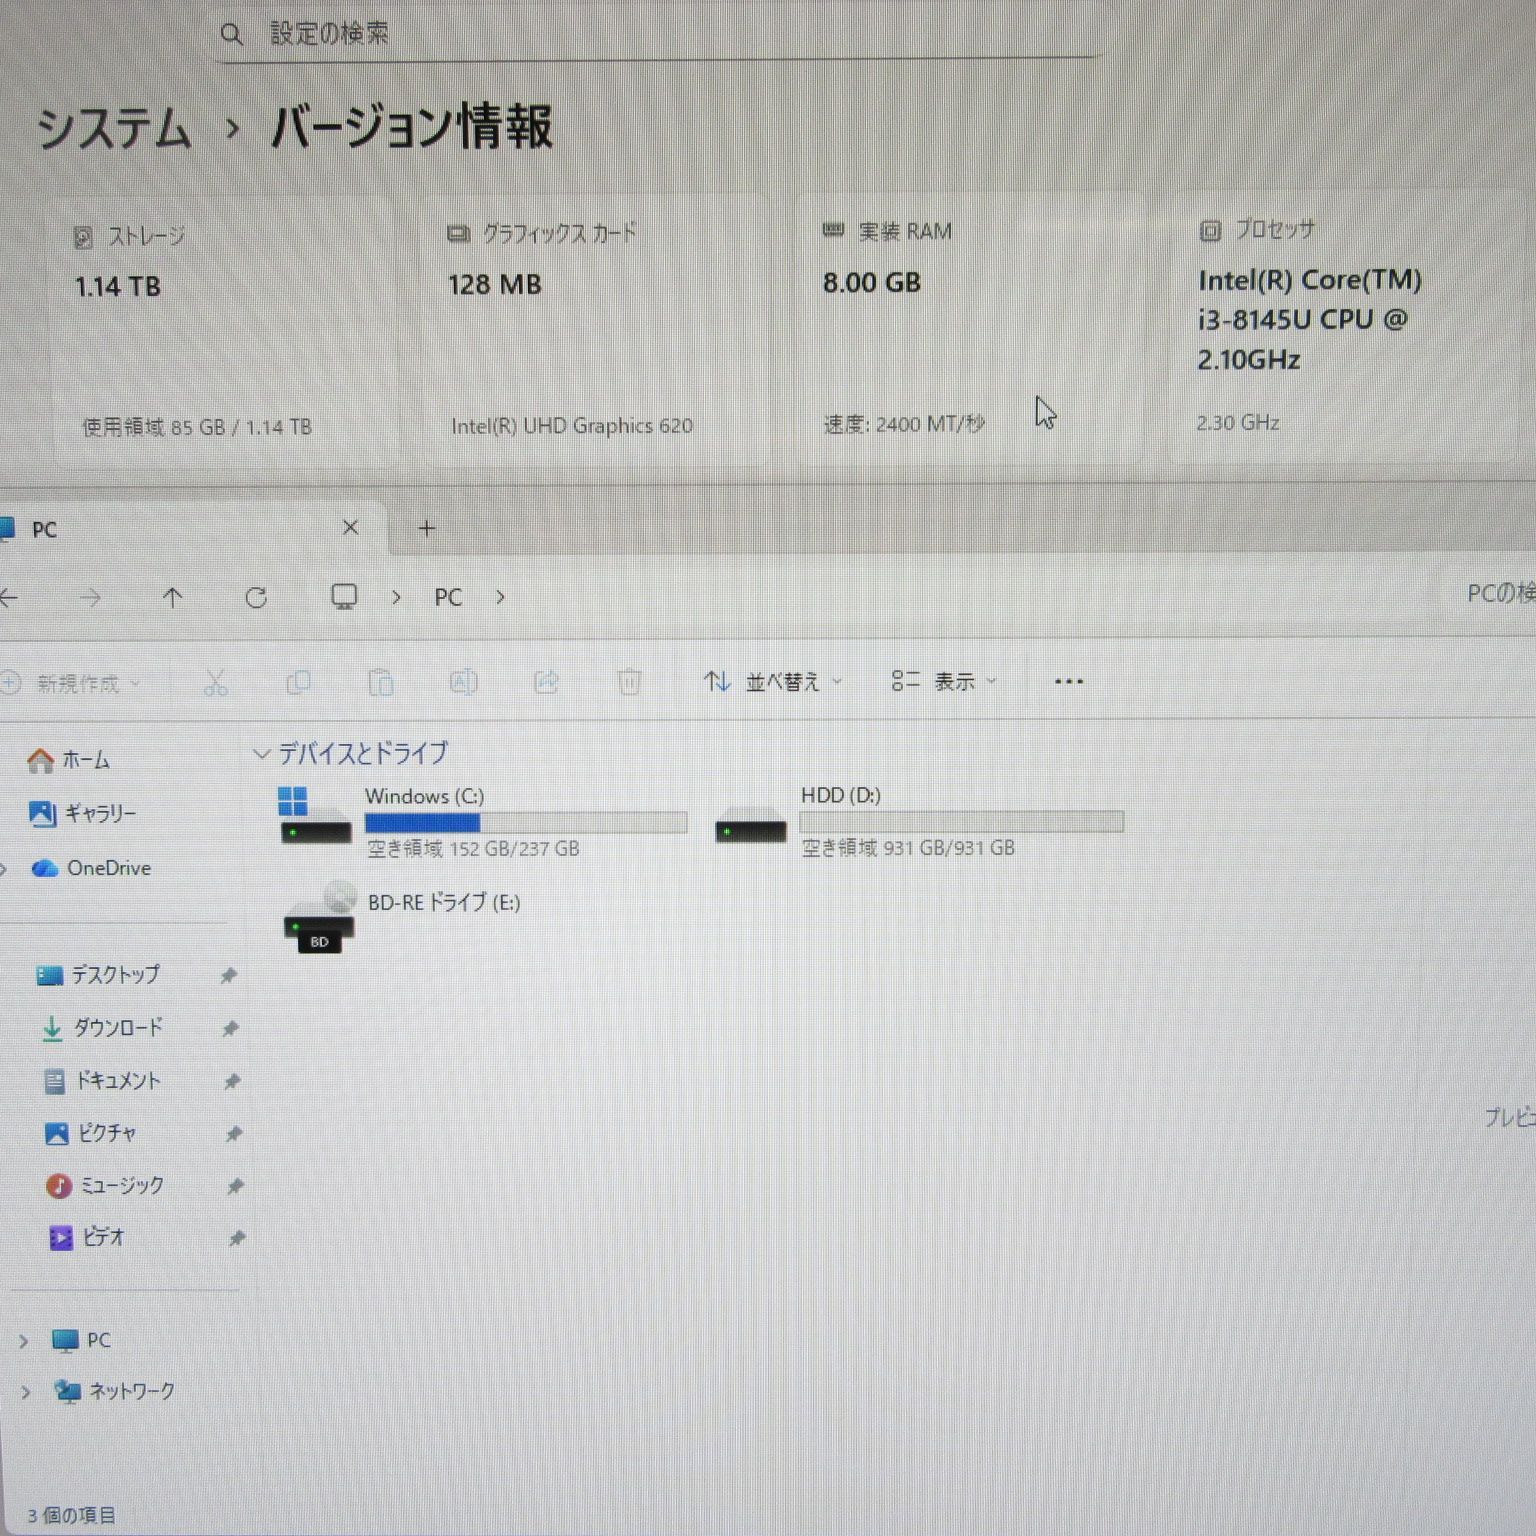Click the delete icon in the toolbar

tap(629, 681)
